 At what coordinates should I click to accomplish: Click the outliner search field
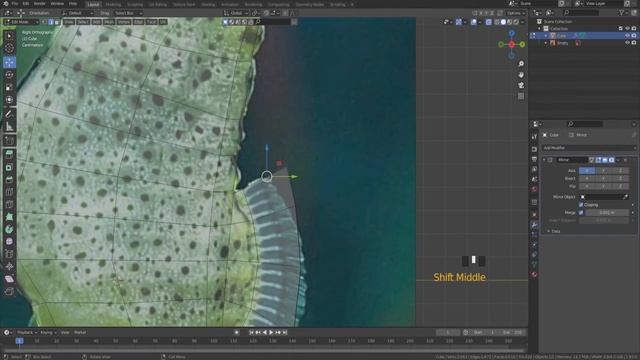[x=580, y=13]
